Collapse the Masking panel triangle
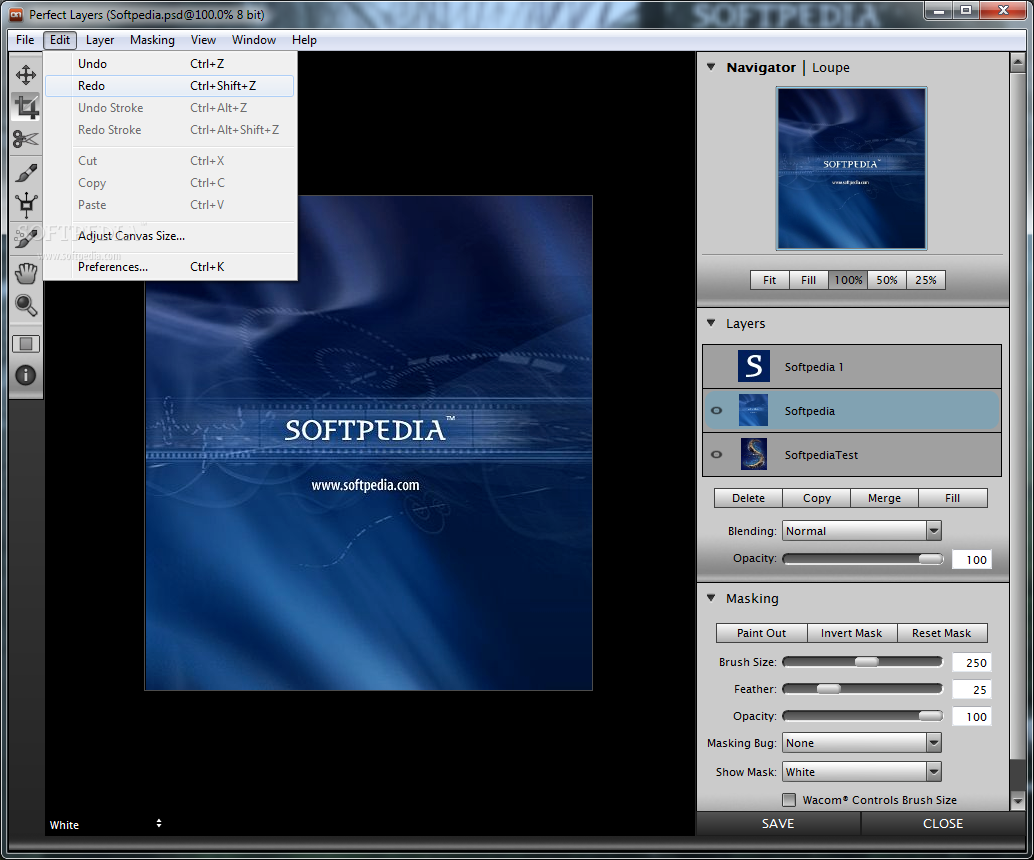 pyautogui.click(x=711, y=598)
